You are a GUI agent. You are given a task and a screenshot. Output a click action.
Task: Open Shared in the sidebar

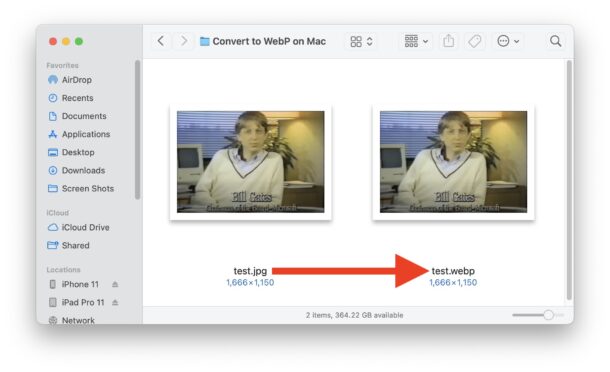point(75,246)
